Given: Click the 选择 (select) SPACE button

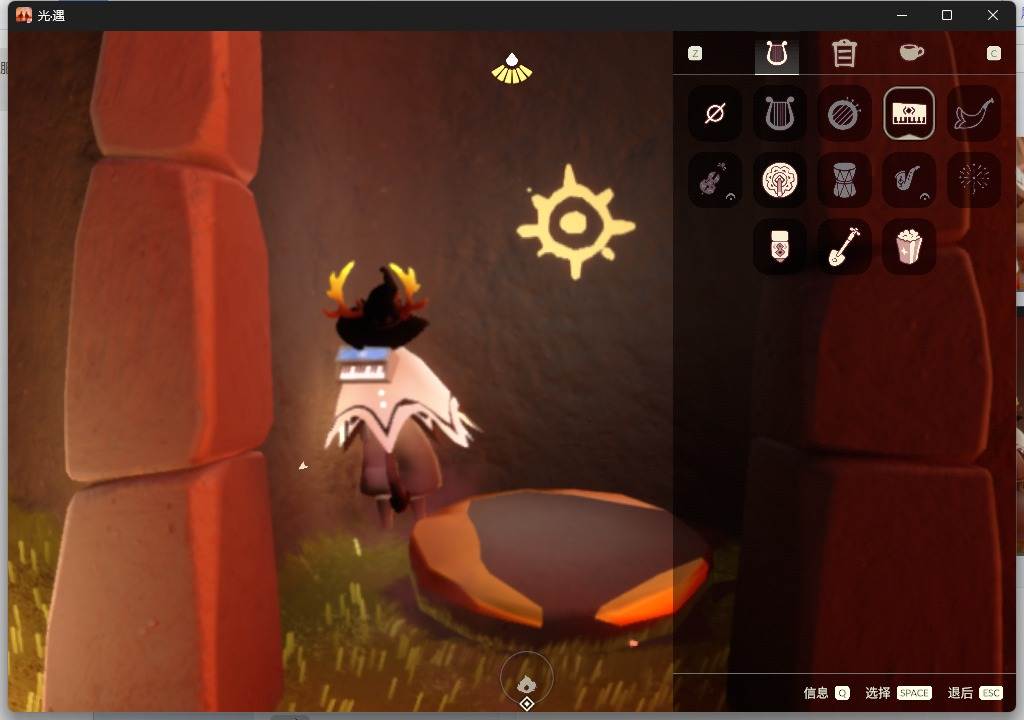Looking at the screenshot, I should click(898, 693).
